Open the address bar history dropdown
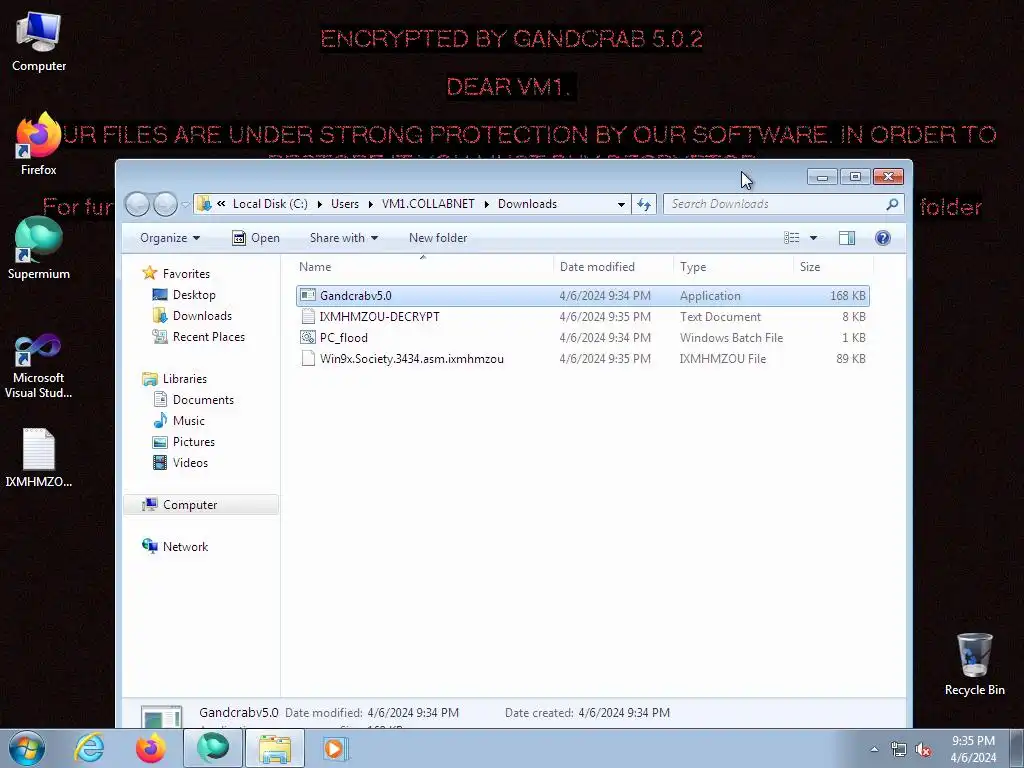Screen dimensions: 1024x768 [x=621, y=204]
